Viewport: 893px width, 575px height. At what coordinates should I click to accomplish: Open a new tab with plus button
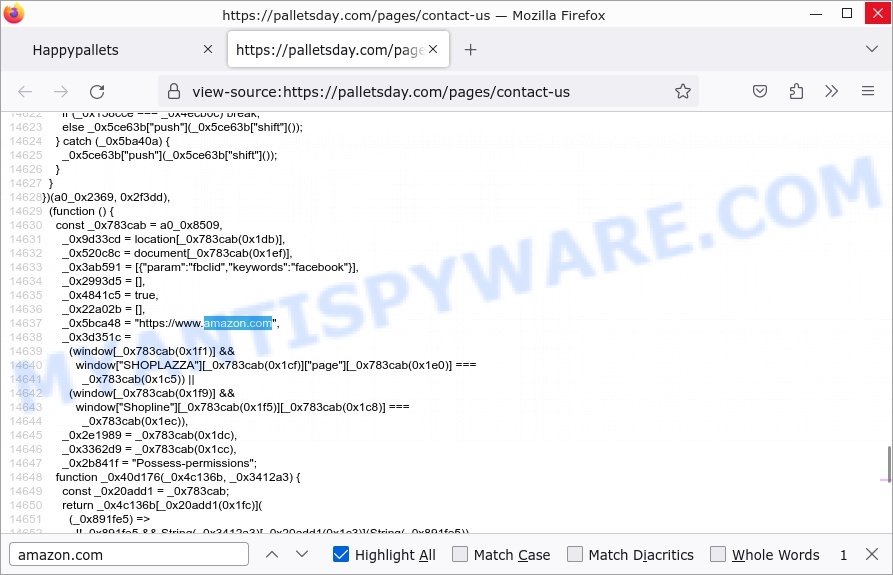click(x=470, y=50)
